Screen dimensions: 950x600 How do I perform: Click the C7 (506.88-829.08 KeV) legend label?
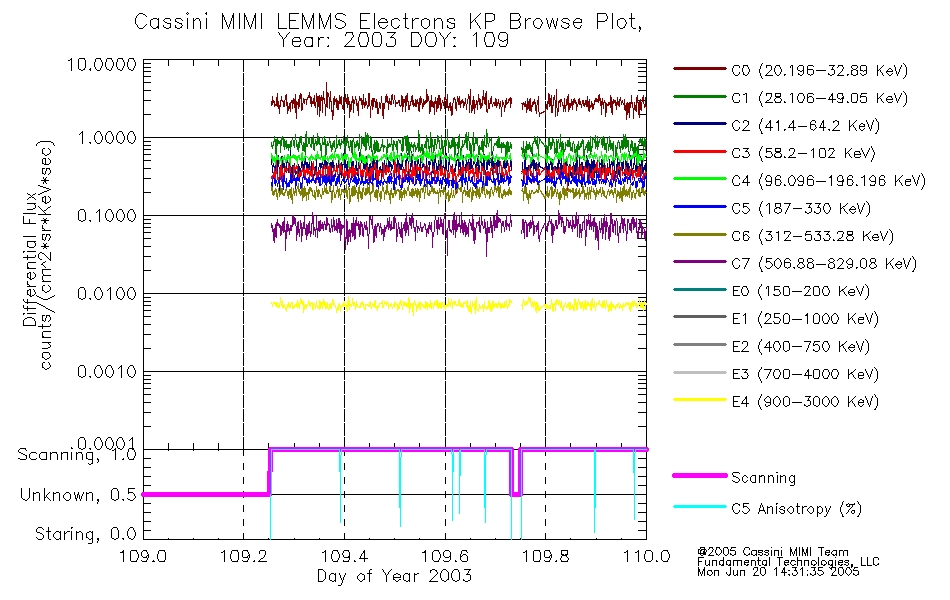824,264
